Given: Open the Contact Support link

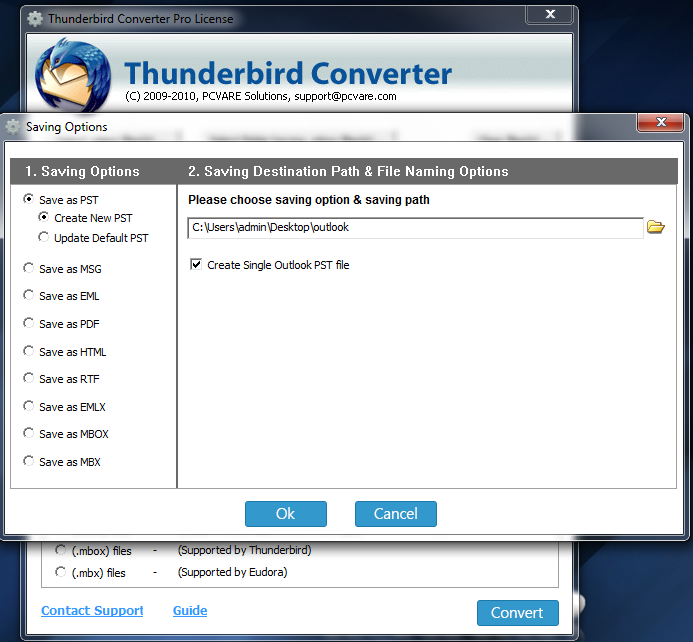Looking at the screenshot, I should coord(92,610).
